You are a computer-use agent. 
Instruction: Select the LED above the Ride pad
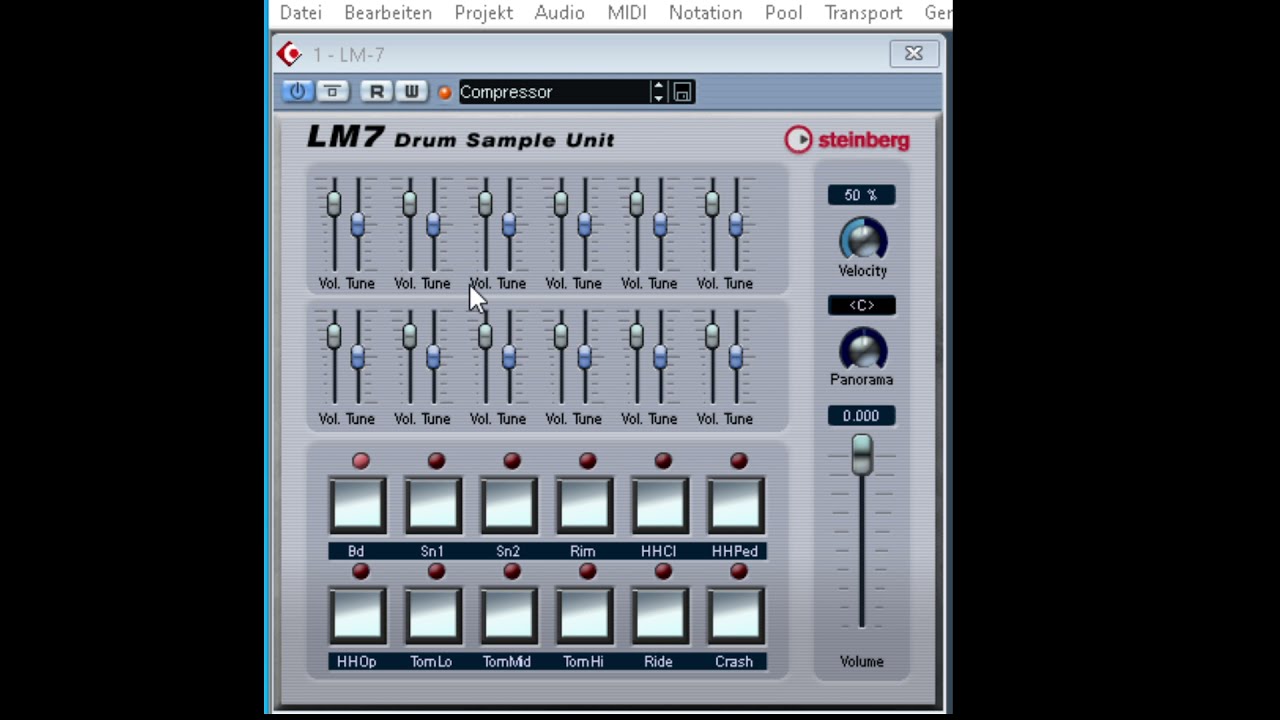click(x=663, y=571)
